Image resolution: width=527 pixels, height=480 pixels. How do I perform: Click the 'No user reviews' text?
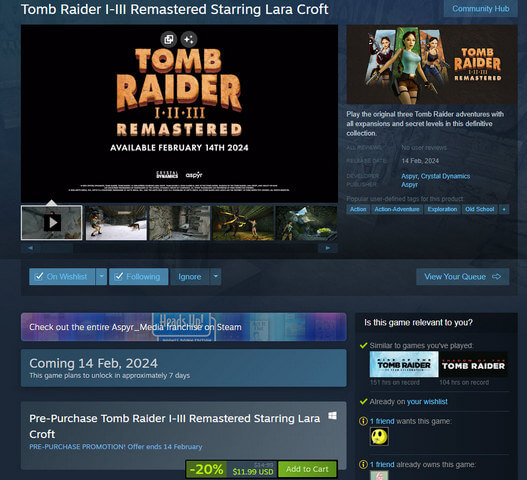click(424, 148)
